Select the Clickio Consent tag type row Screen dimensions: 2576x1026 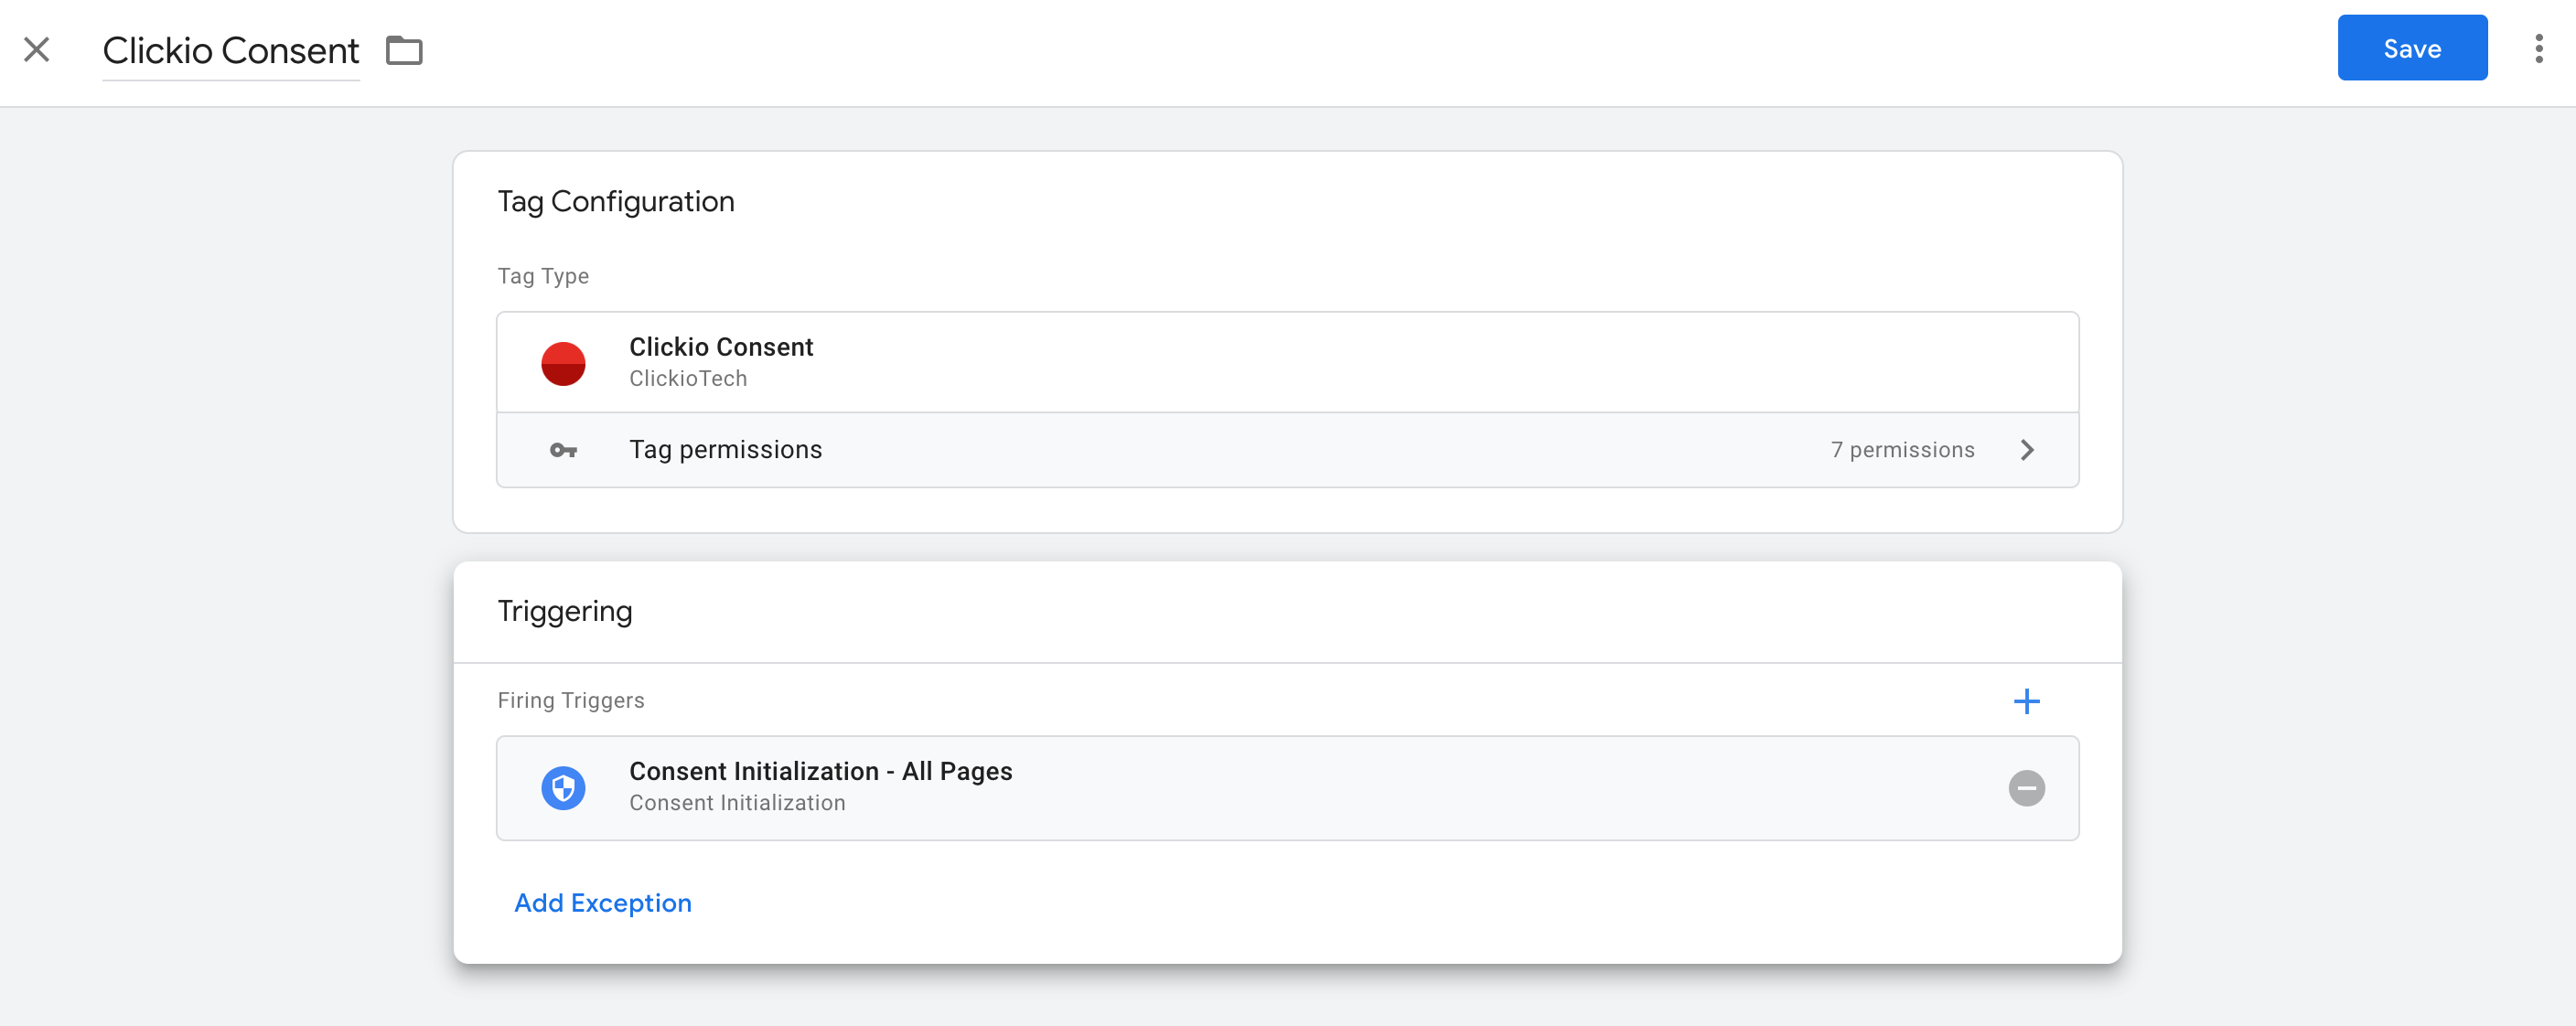[1287, 362]
